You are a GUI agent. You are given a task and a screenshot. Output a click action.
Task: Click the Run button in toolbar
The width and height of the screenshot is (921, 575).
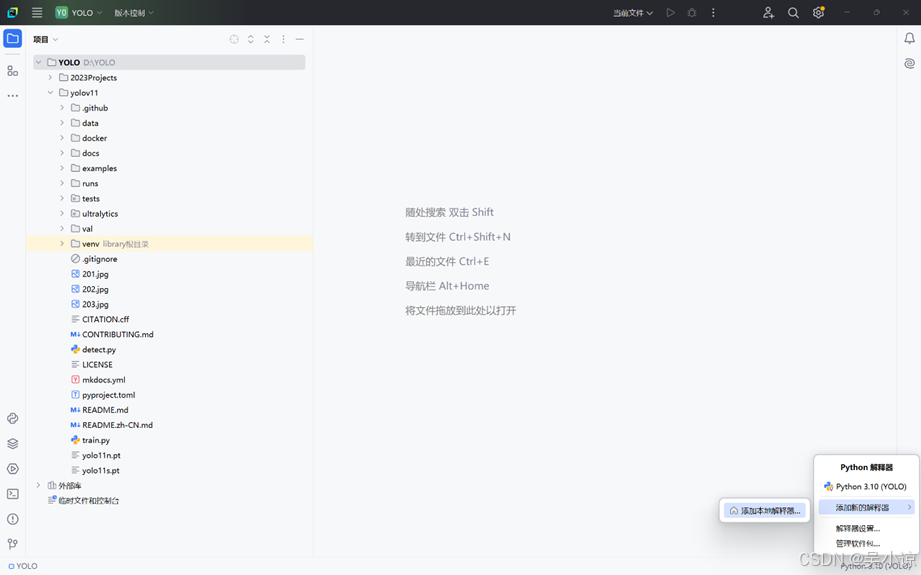click(670, 12)
